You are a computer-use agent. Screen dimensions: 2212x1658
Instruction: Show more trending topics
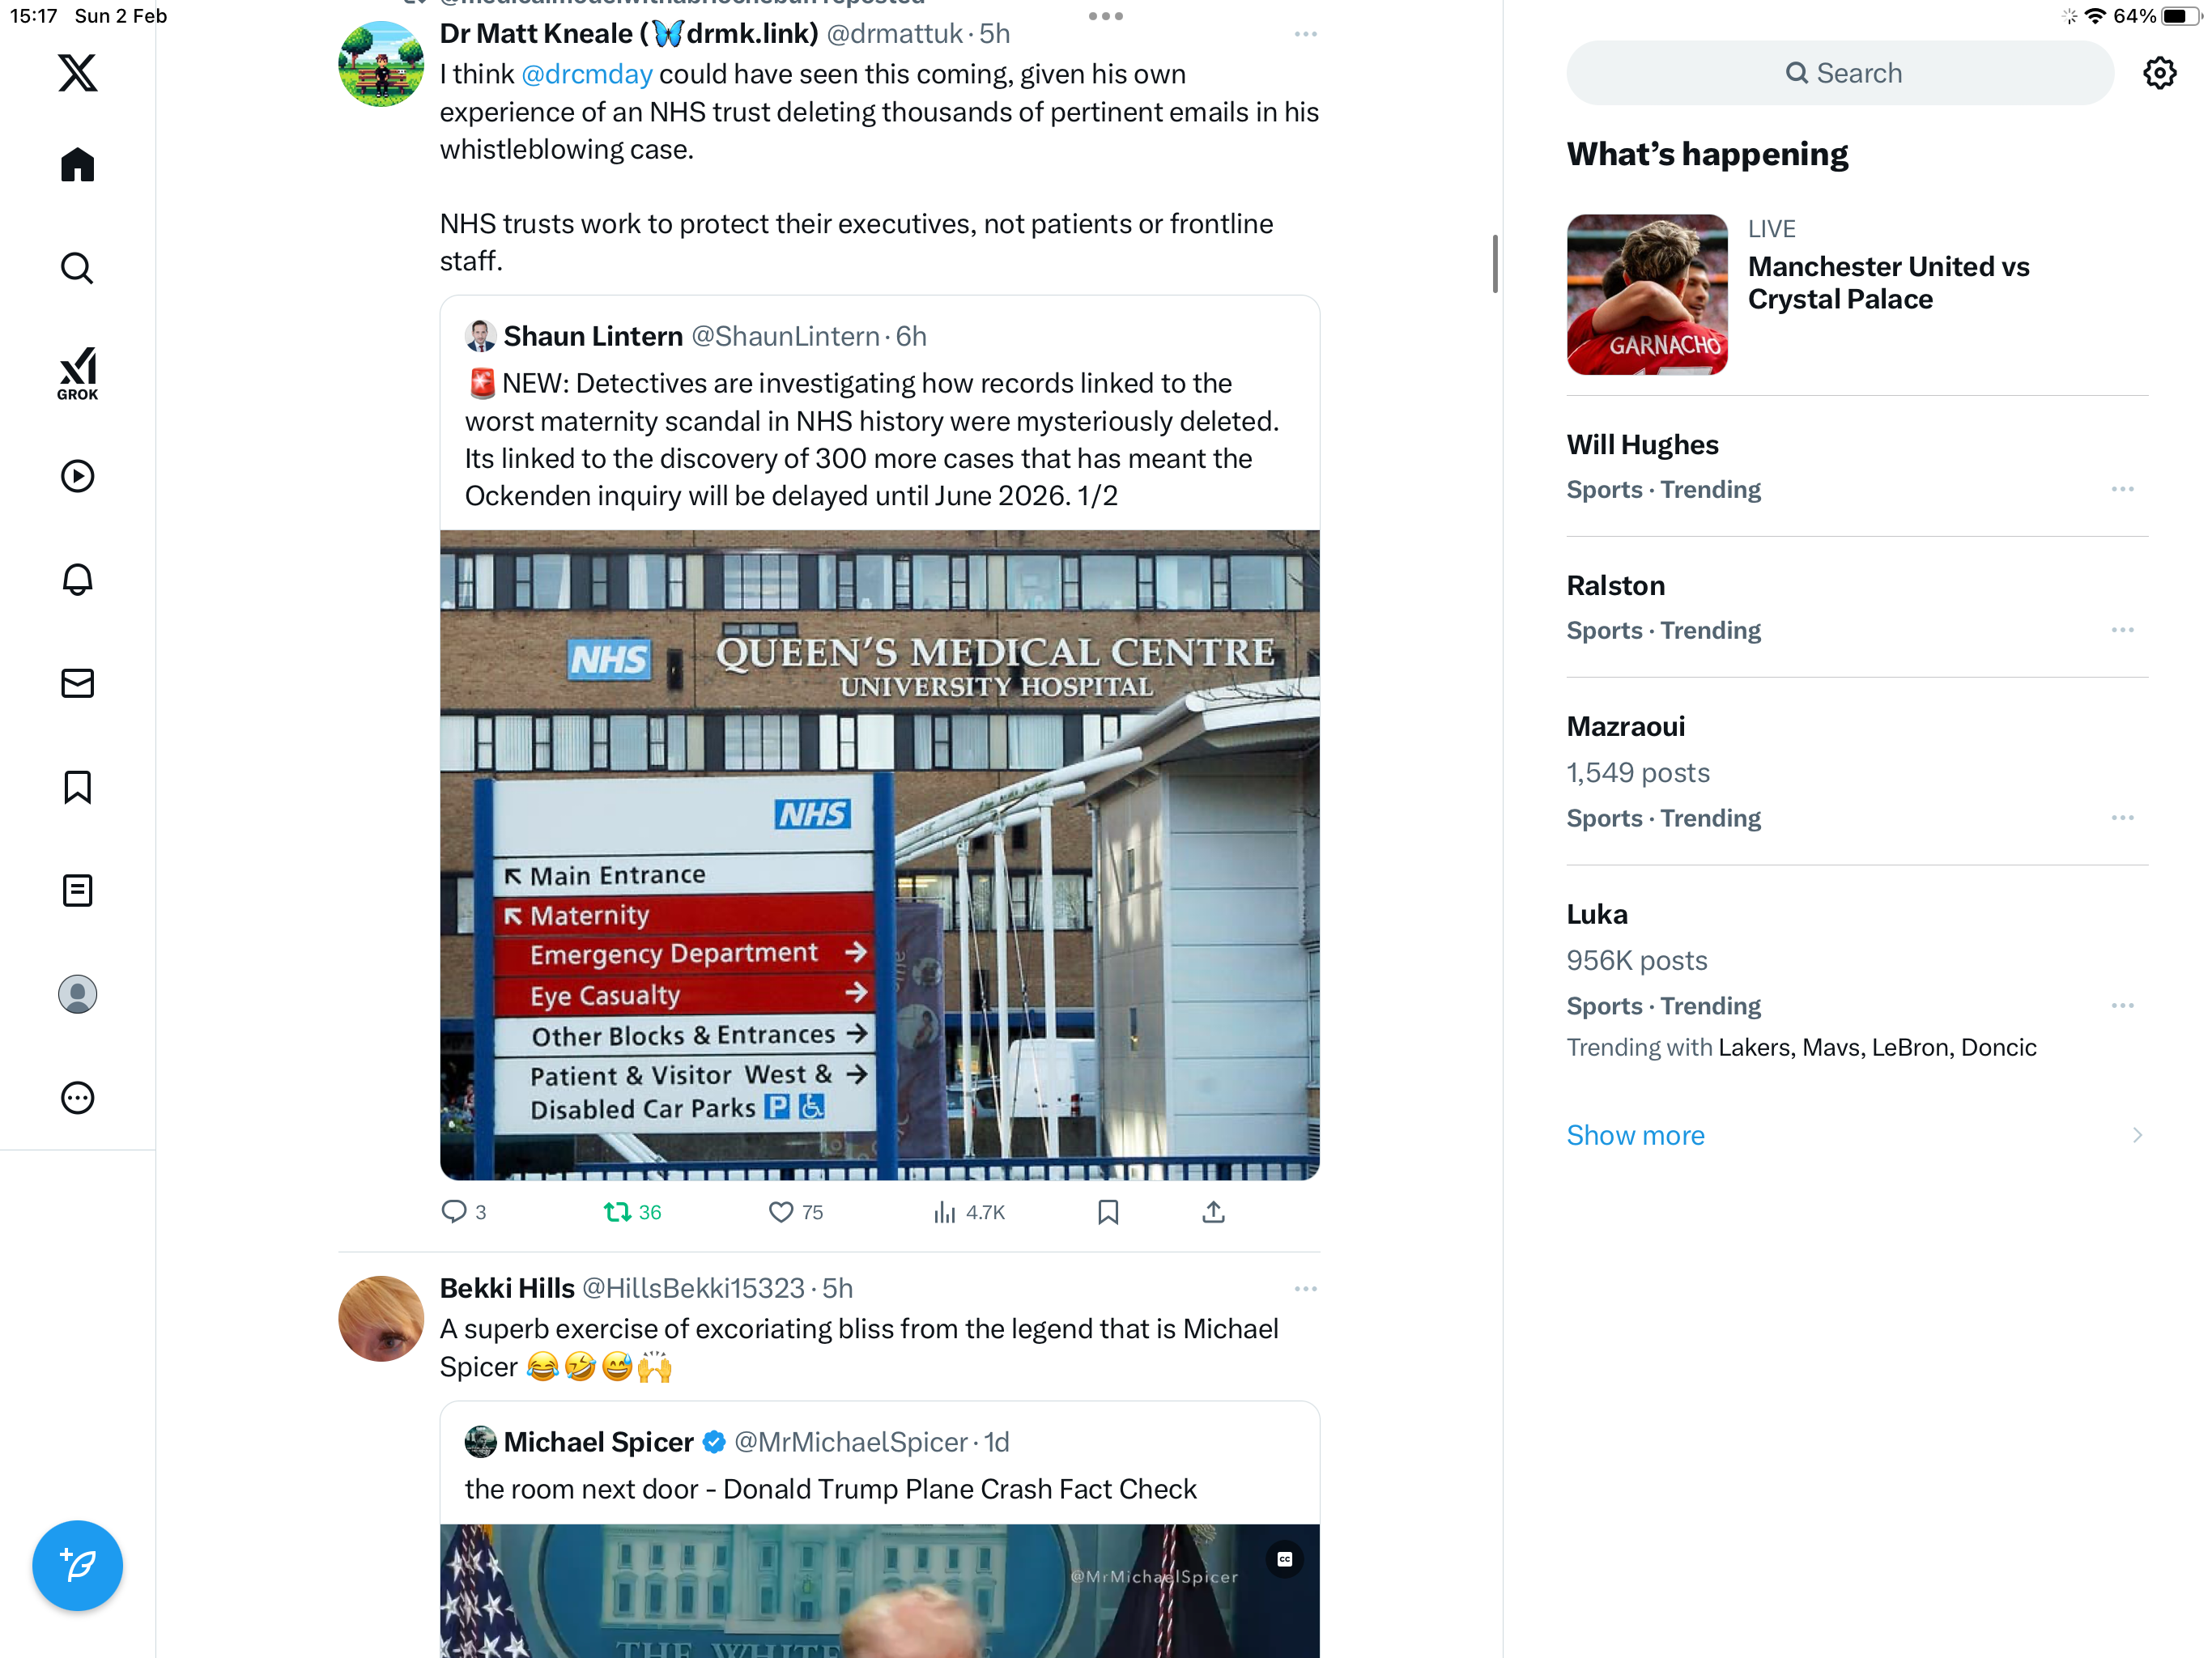[1635, 1135]
